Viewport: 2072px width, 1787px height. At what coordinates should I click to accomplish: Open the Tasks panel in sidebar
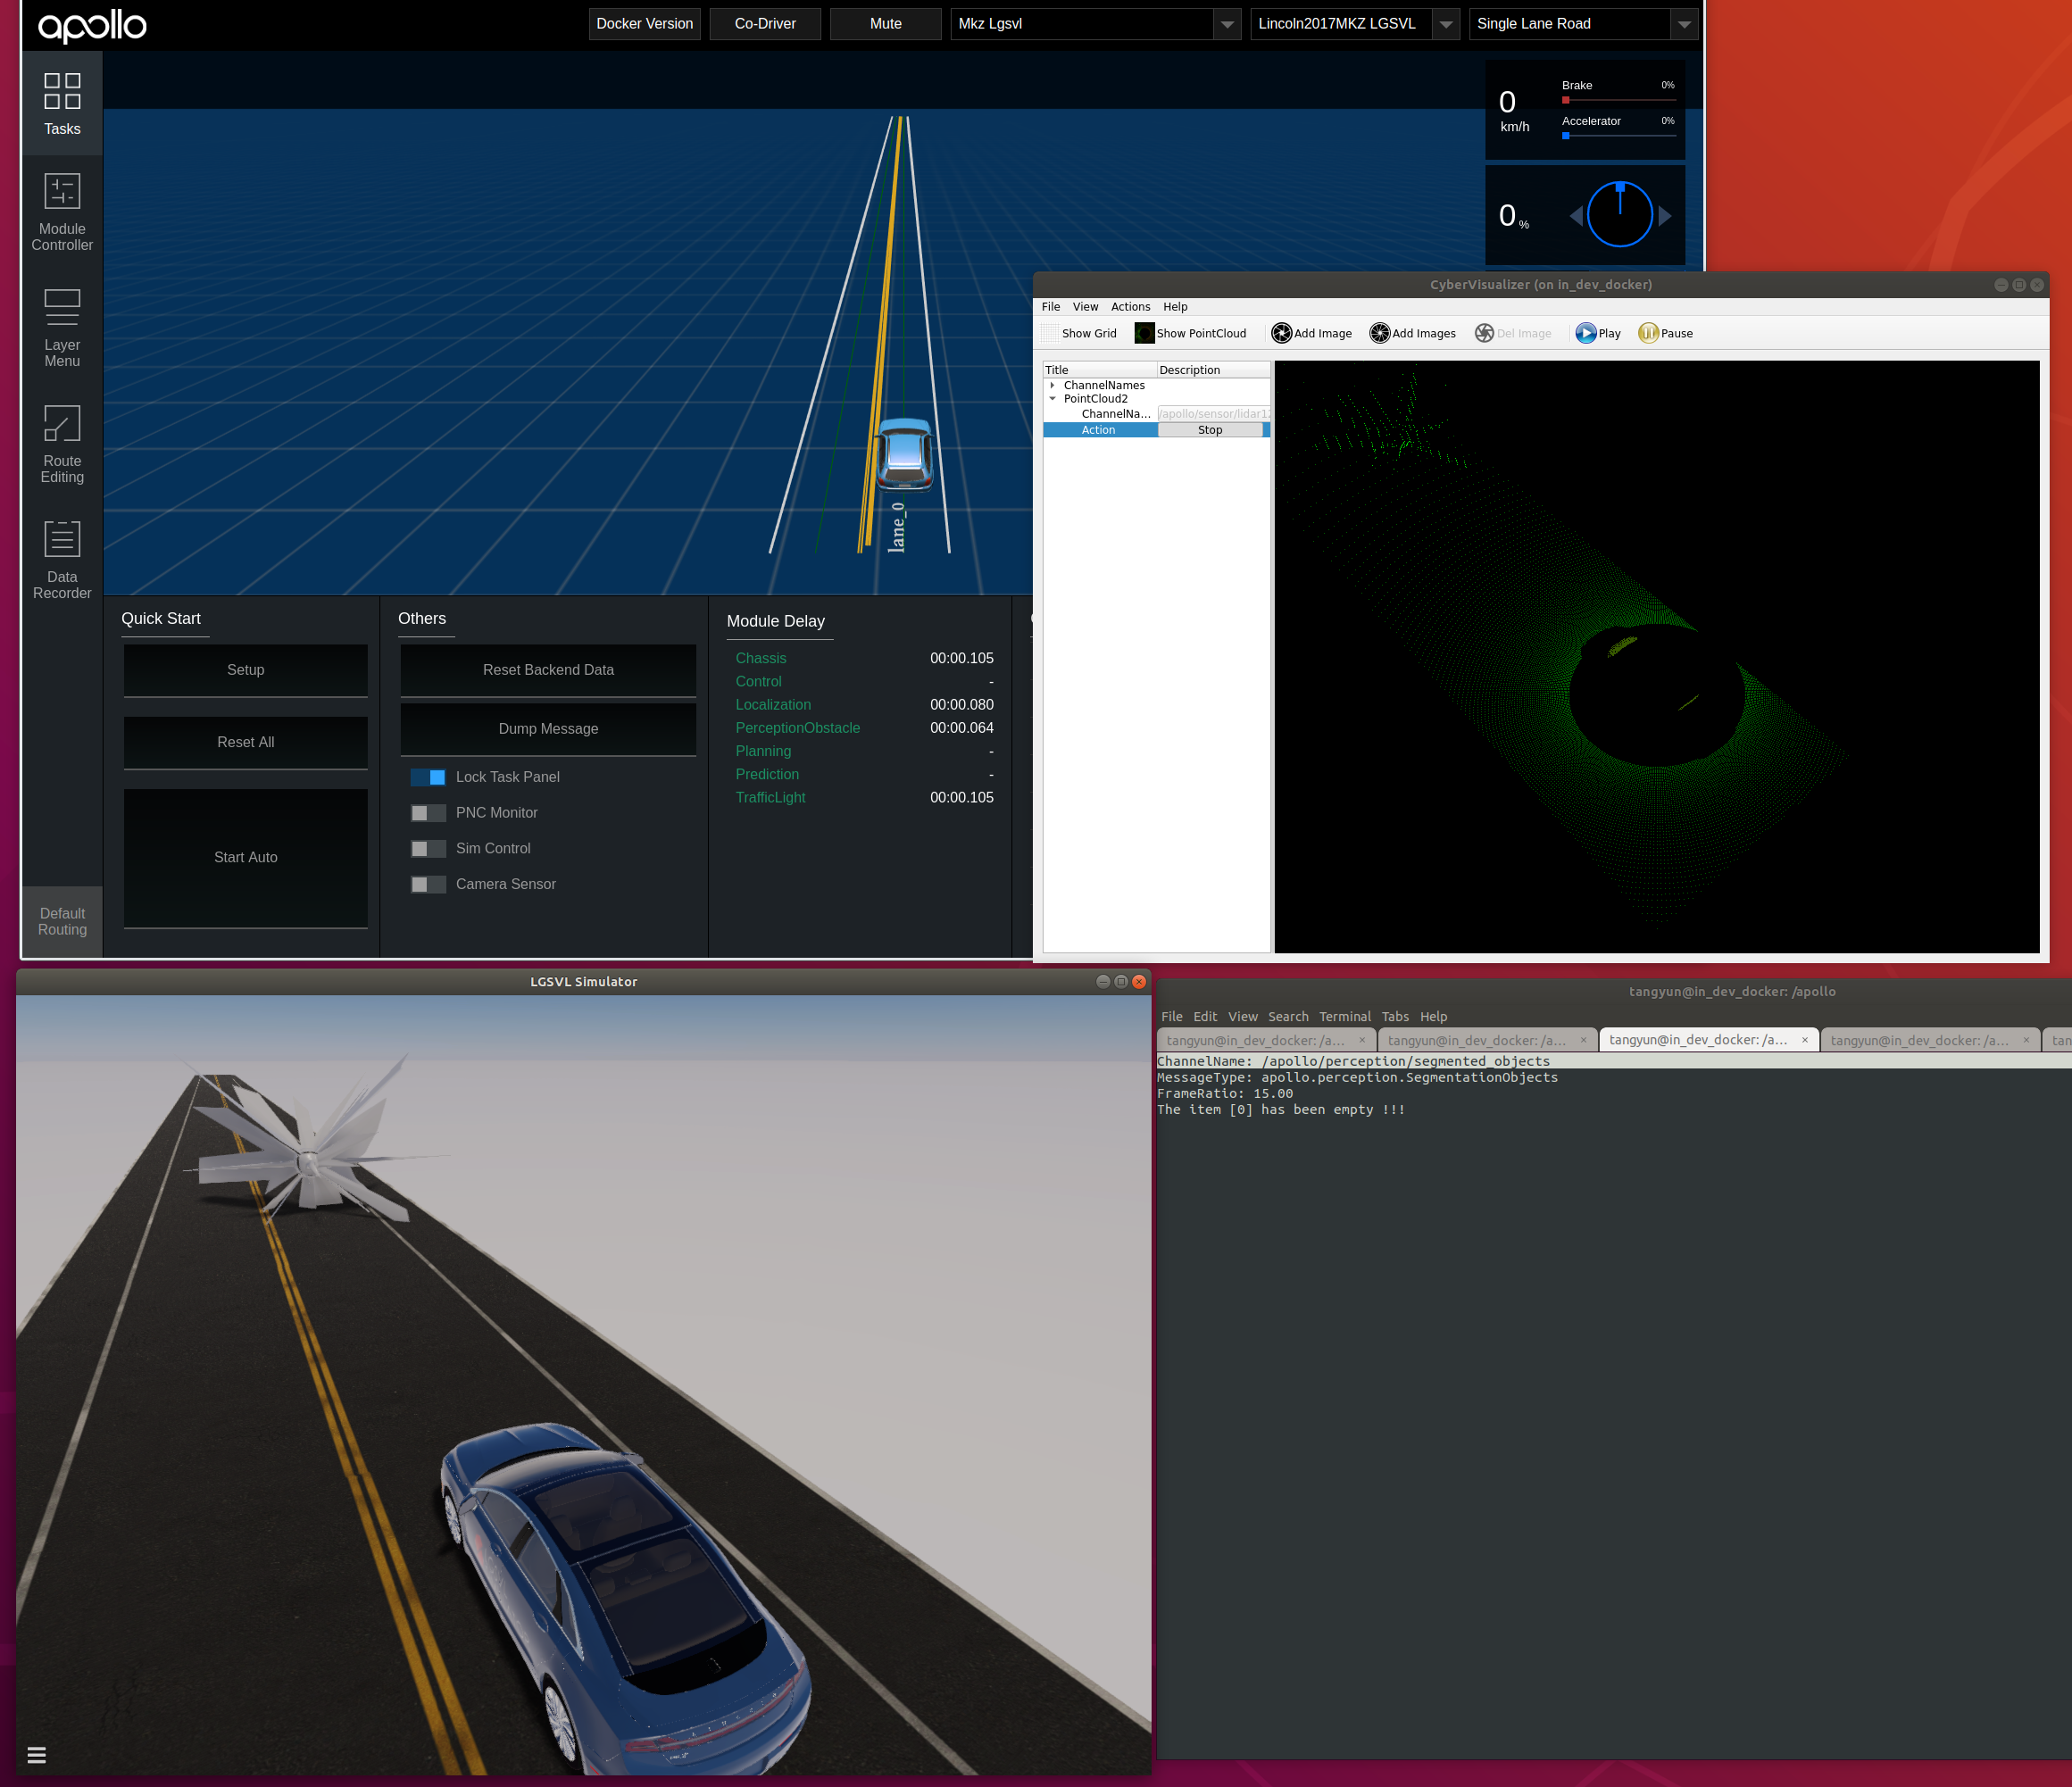coord(62,104)
